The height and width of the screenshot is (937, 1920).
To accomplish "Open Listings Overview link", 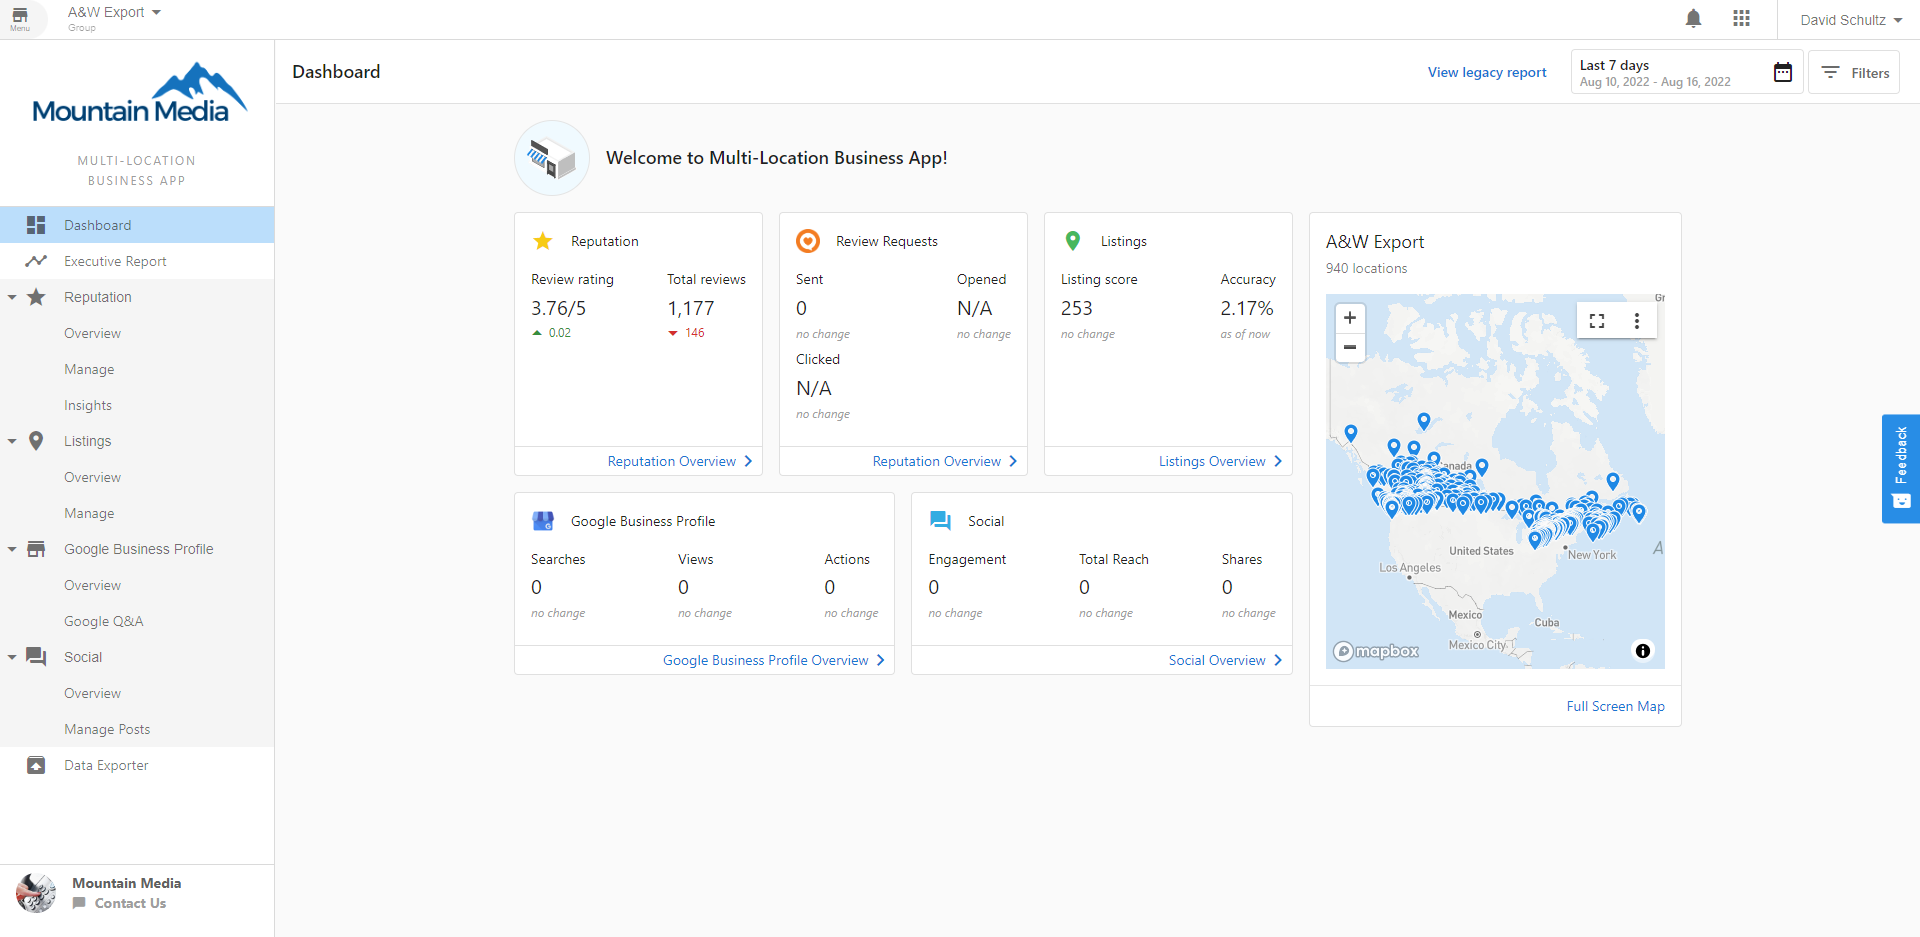I will tap(1221, 461).
